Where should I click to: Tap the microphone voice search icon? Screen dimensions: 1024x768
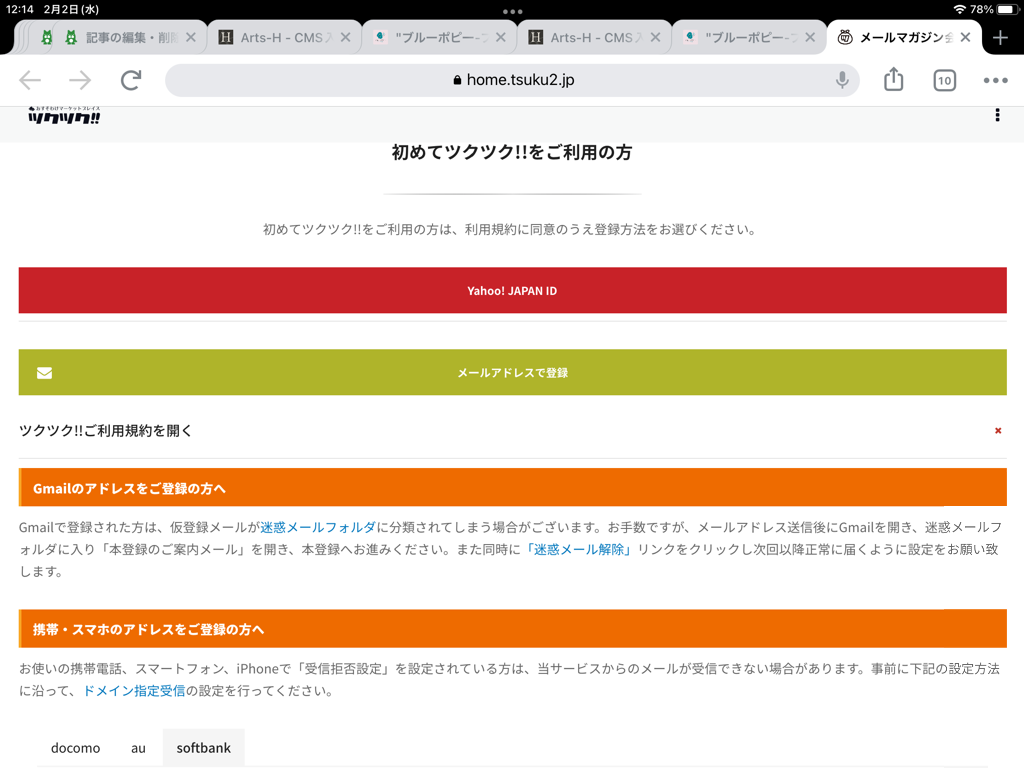843,80
